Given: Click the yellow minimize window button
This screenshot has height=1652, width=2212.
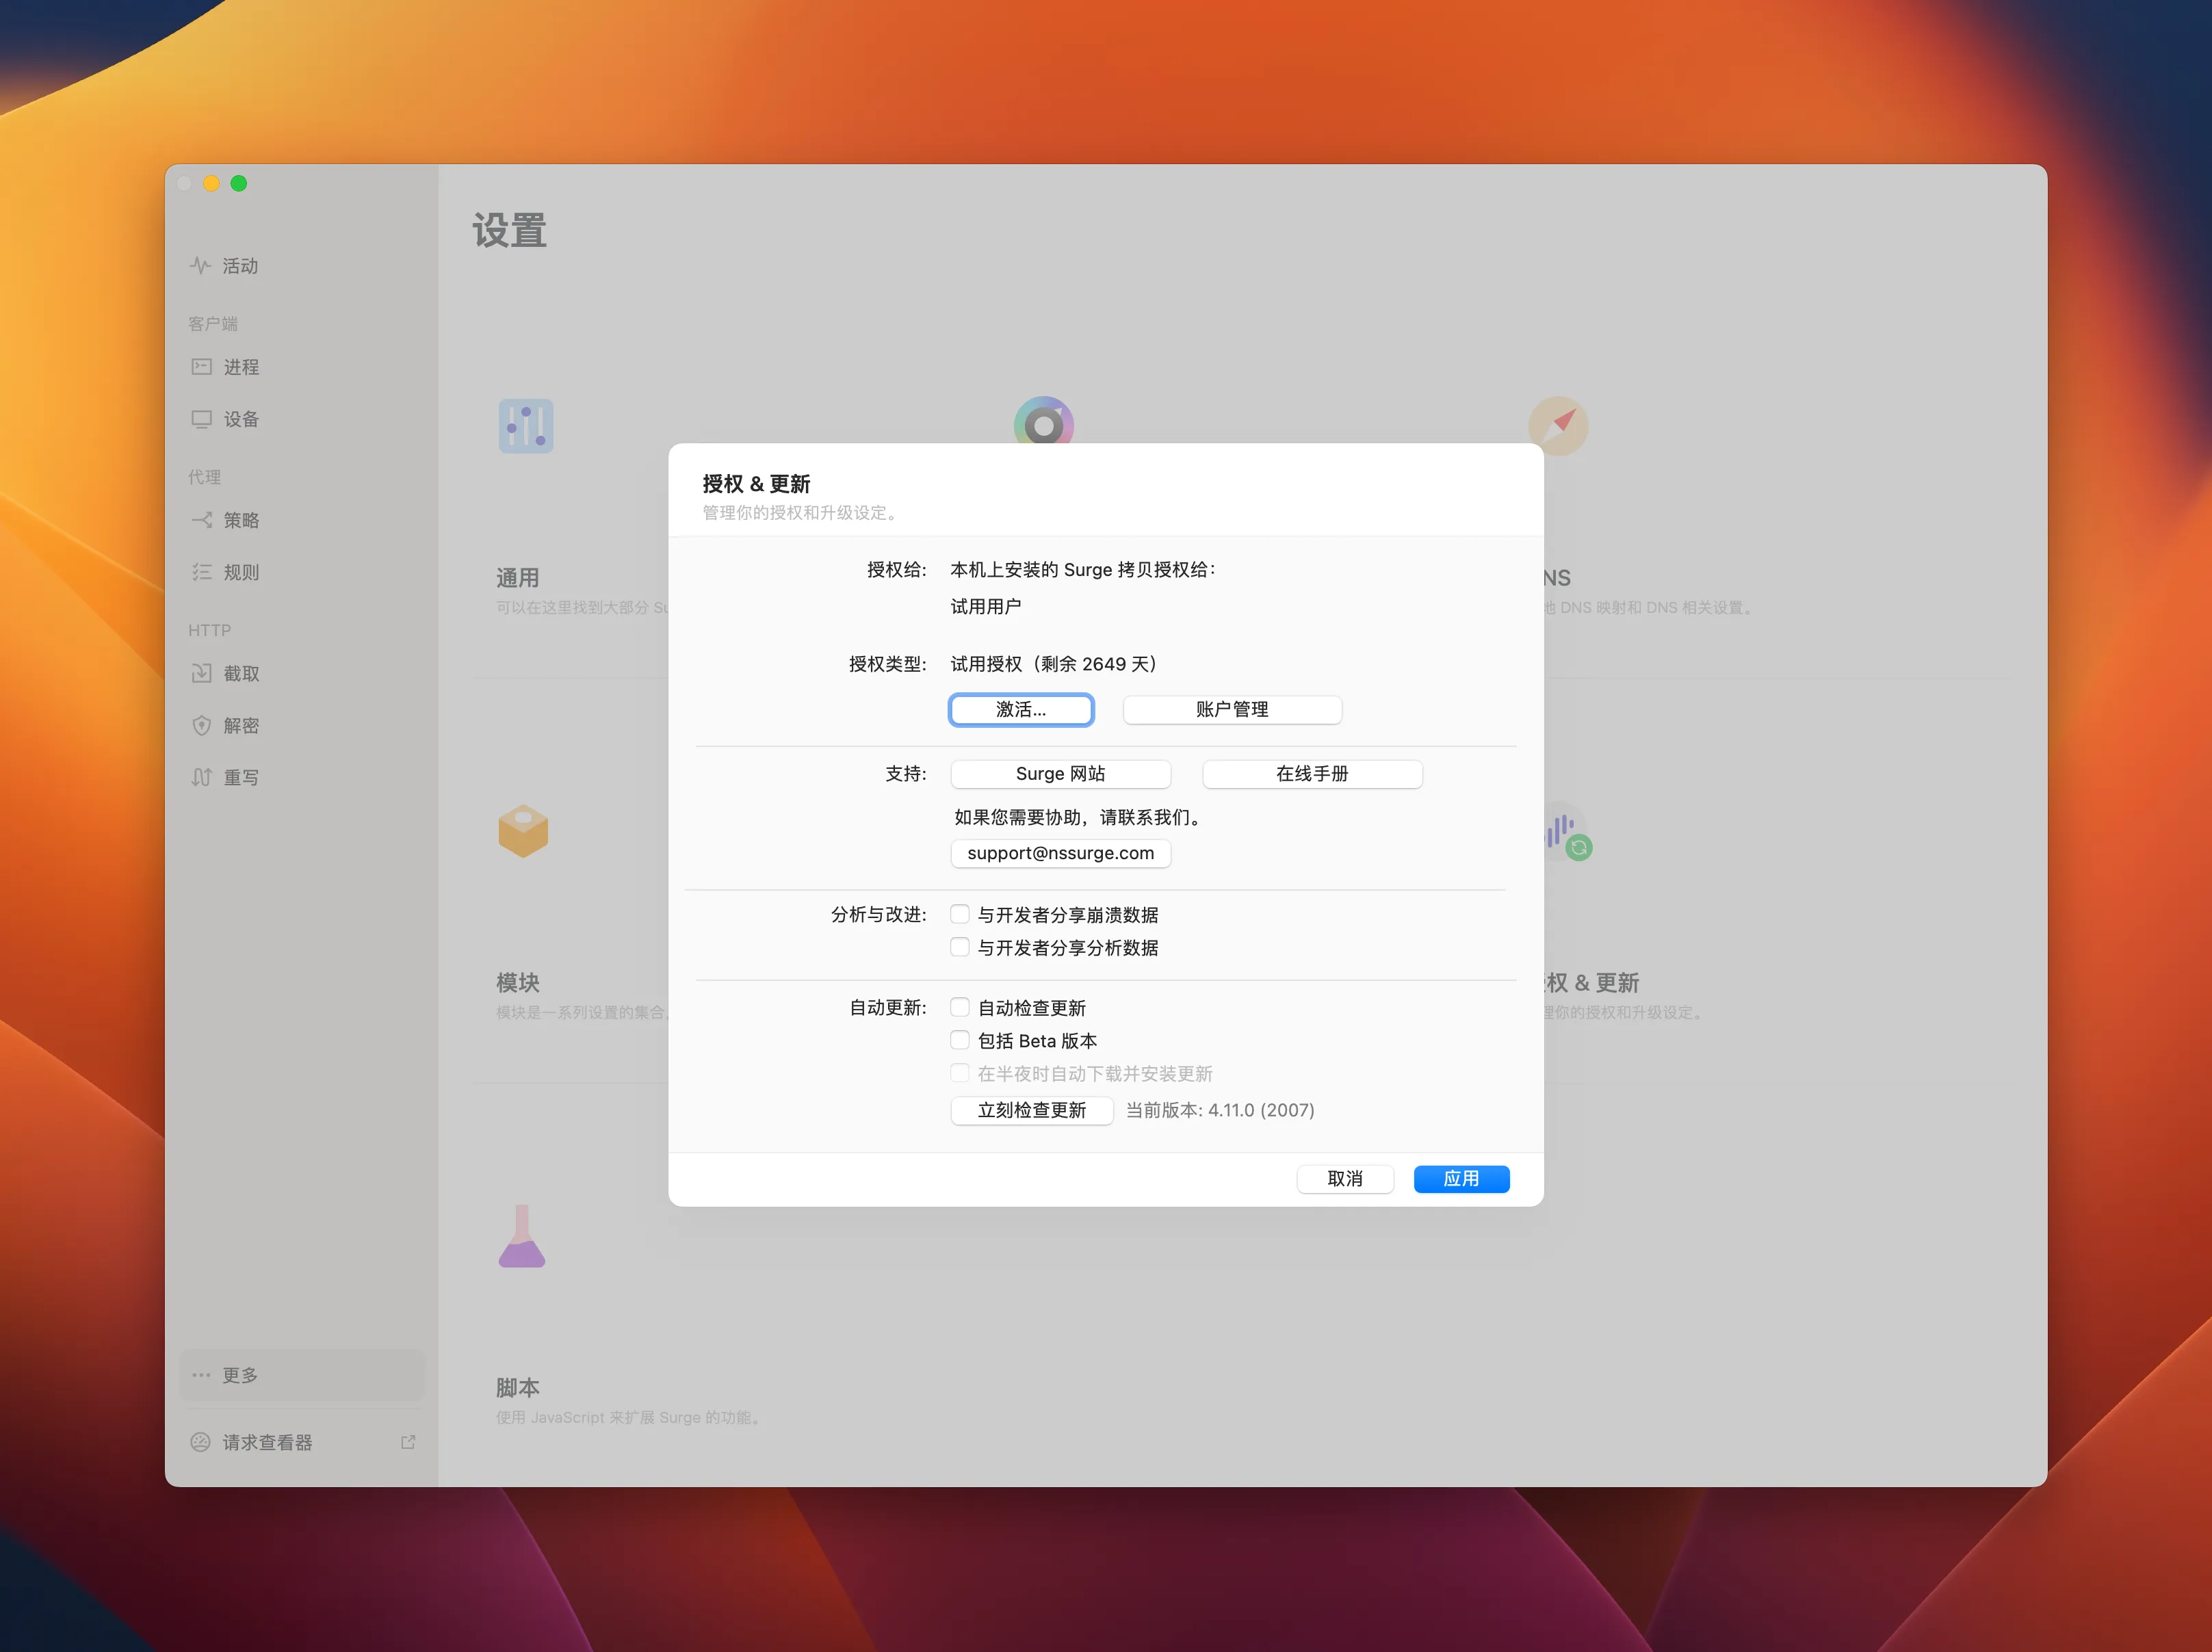Looking at the screenshot, I should point(211,183).
